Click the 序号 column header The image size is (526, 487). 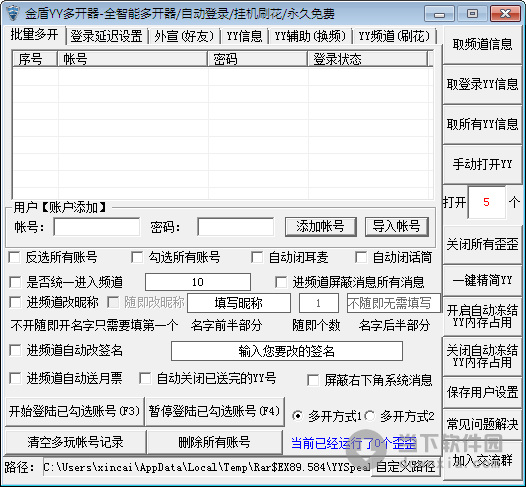click(x=35, y=59)
